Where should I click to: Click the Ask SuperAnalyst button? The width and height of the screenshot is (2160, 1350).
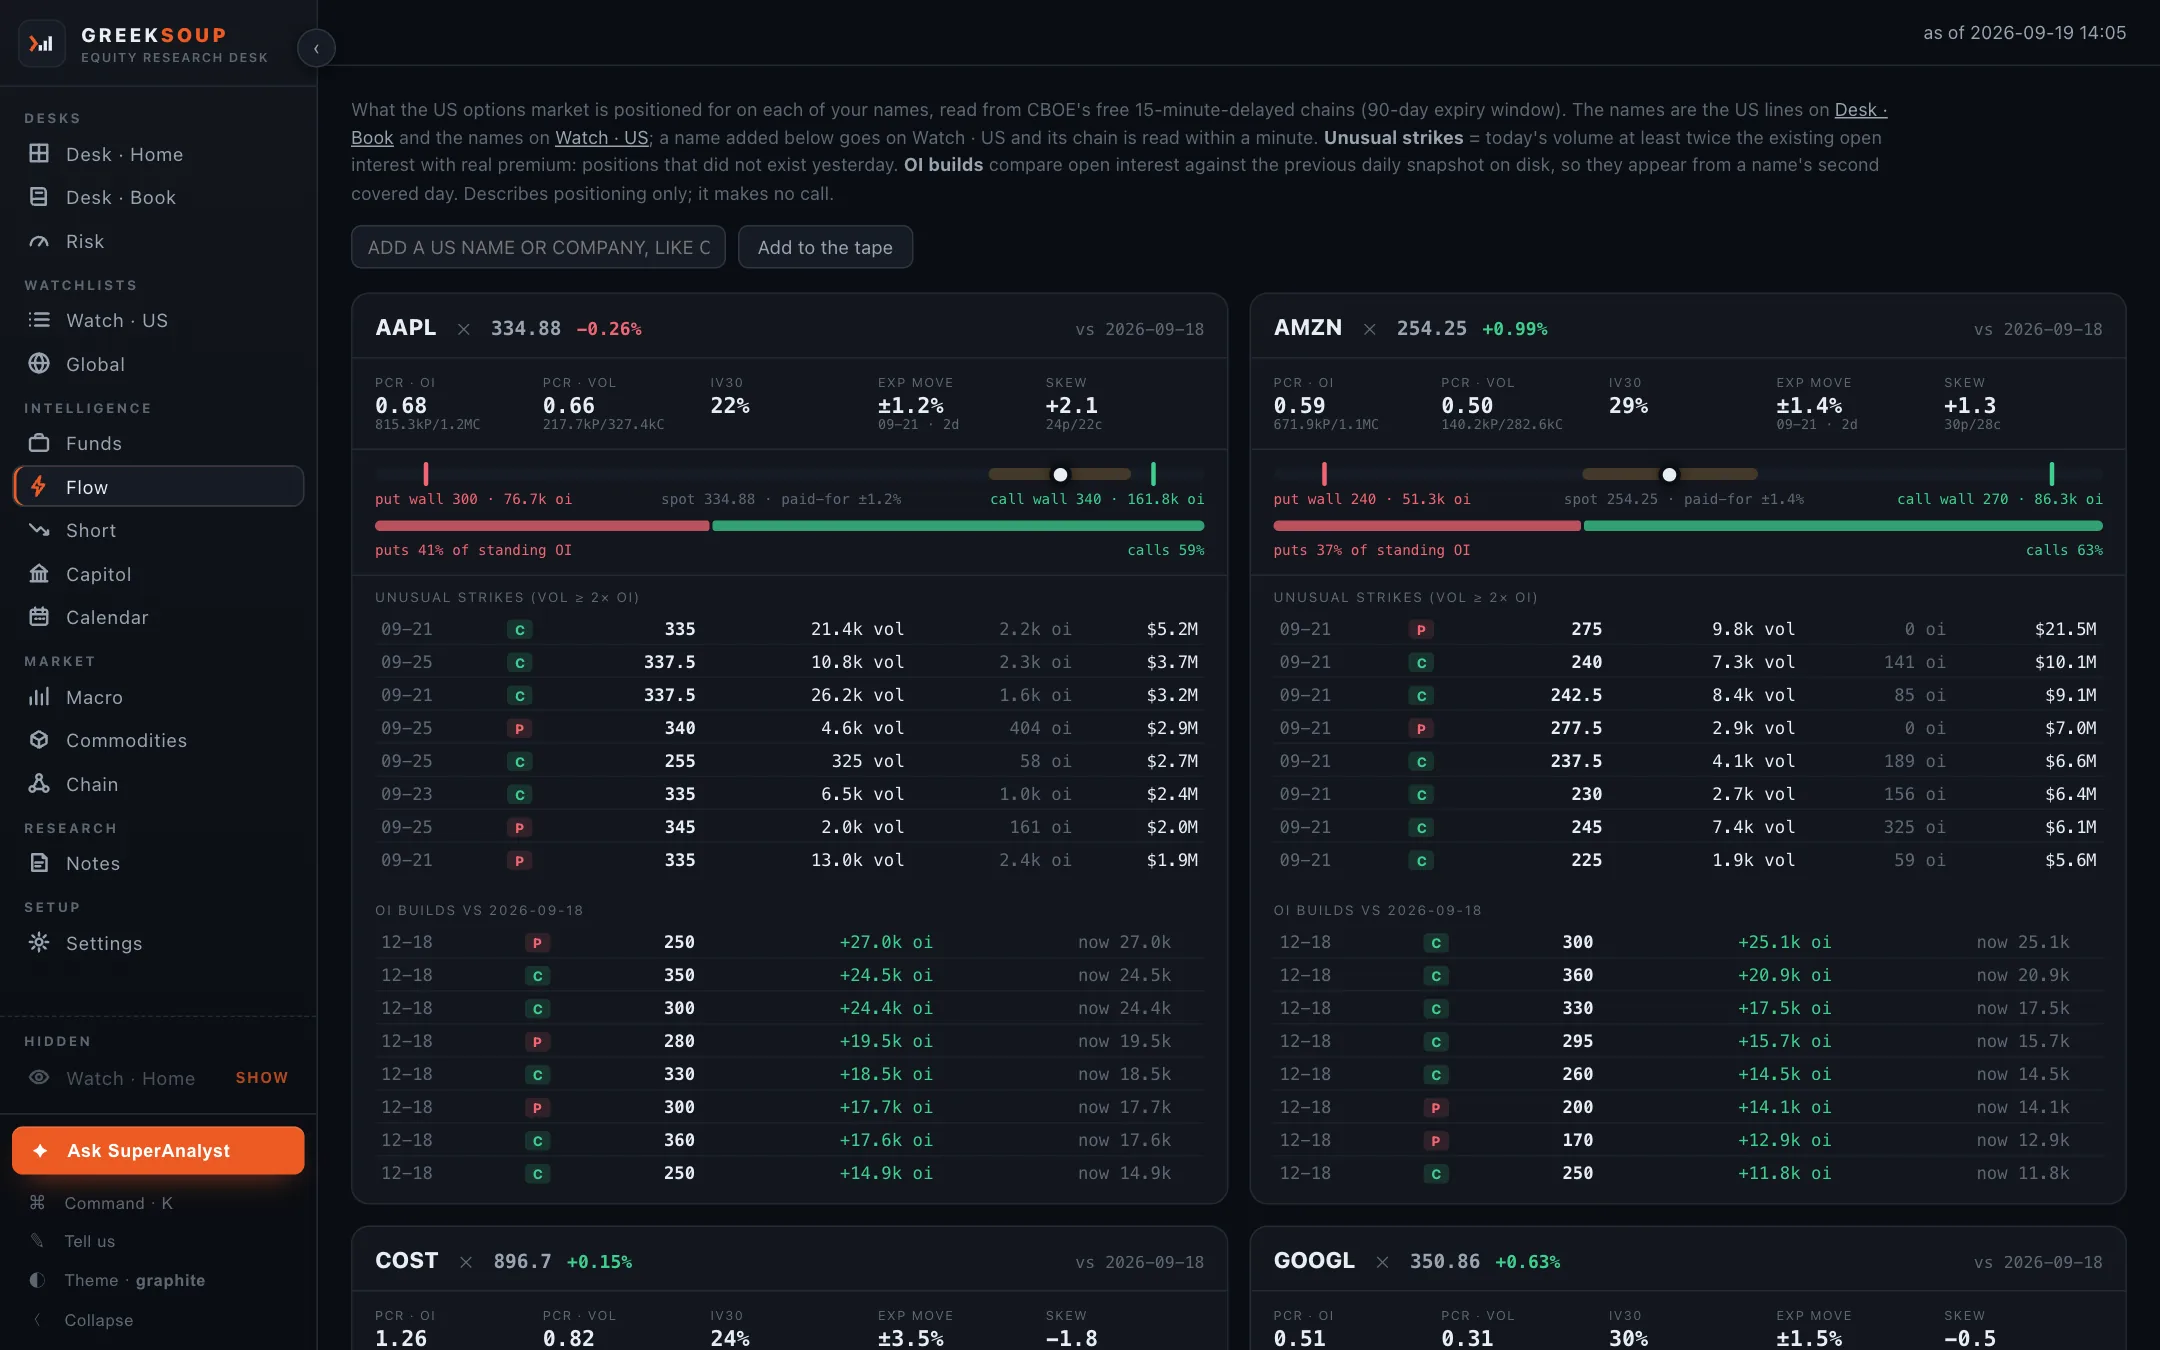tap(158, 1151)
